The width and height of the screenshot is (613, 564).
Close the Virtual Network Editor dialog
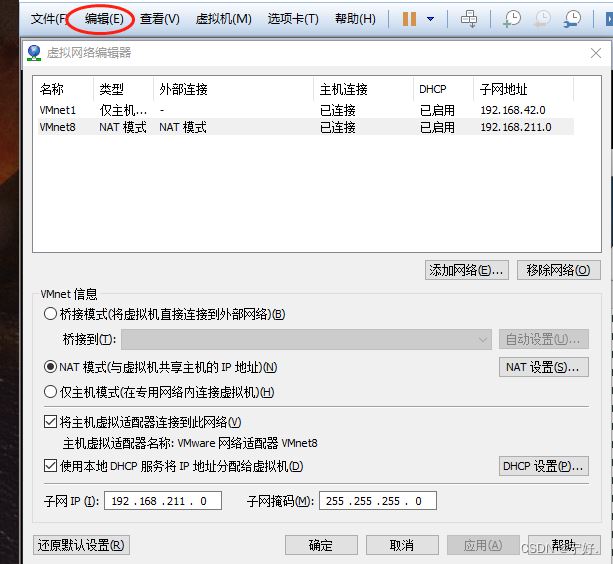tap(596, 53)
